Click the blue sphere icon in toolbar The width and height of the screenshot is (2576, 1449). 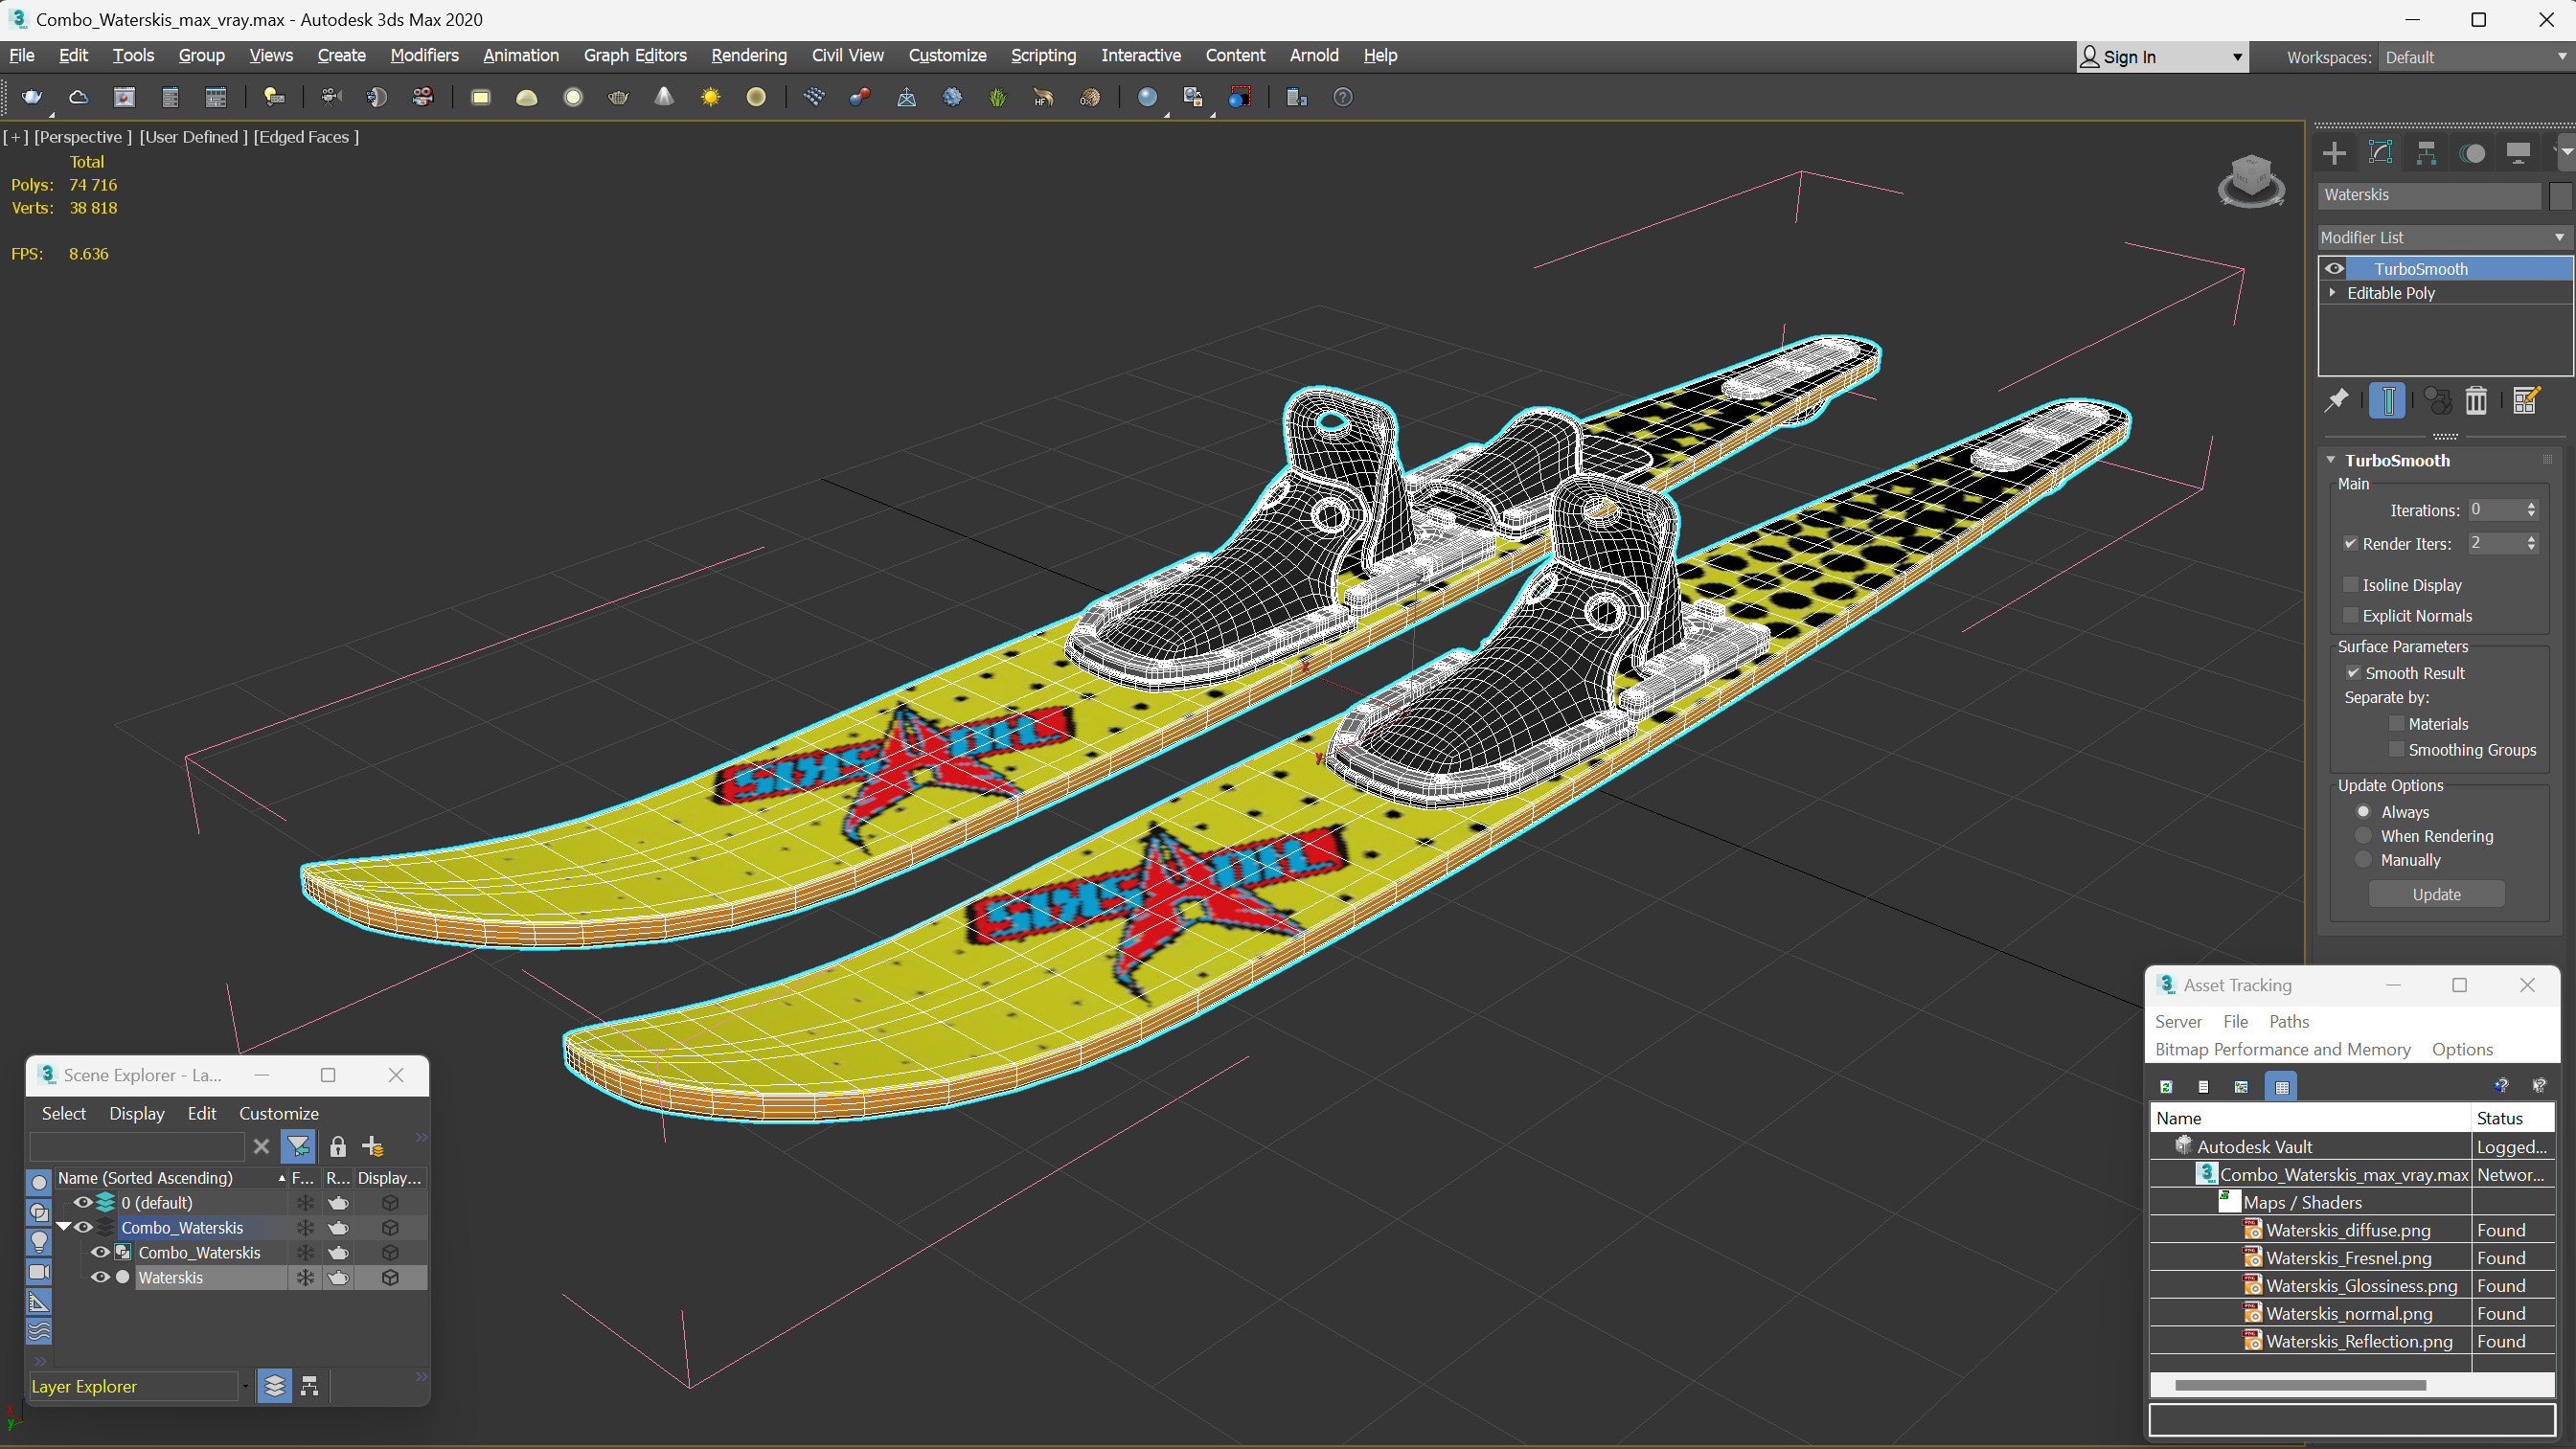[x=1147, y=97]
